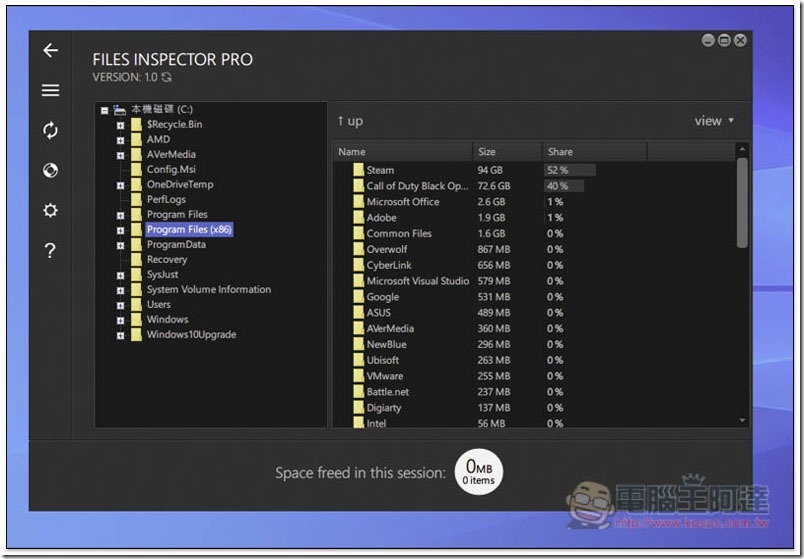This screenshot has height=559, width=804.
Task: Select the CyberLink row
Action: point(535,265)
